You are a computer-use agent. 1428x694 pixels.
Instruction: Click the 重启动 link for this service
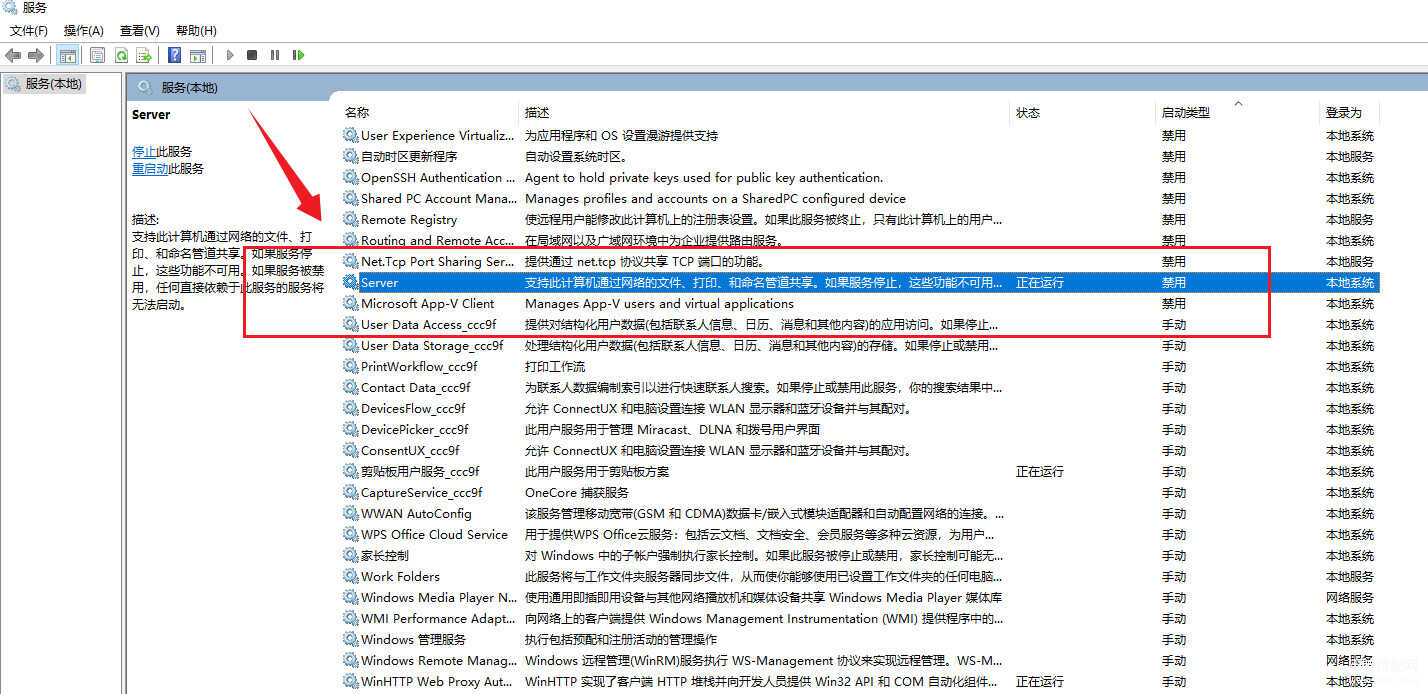150,169
